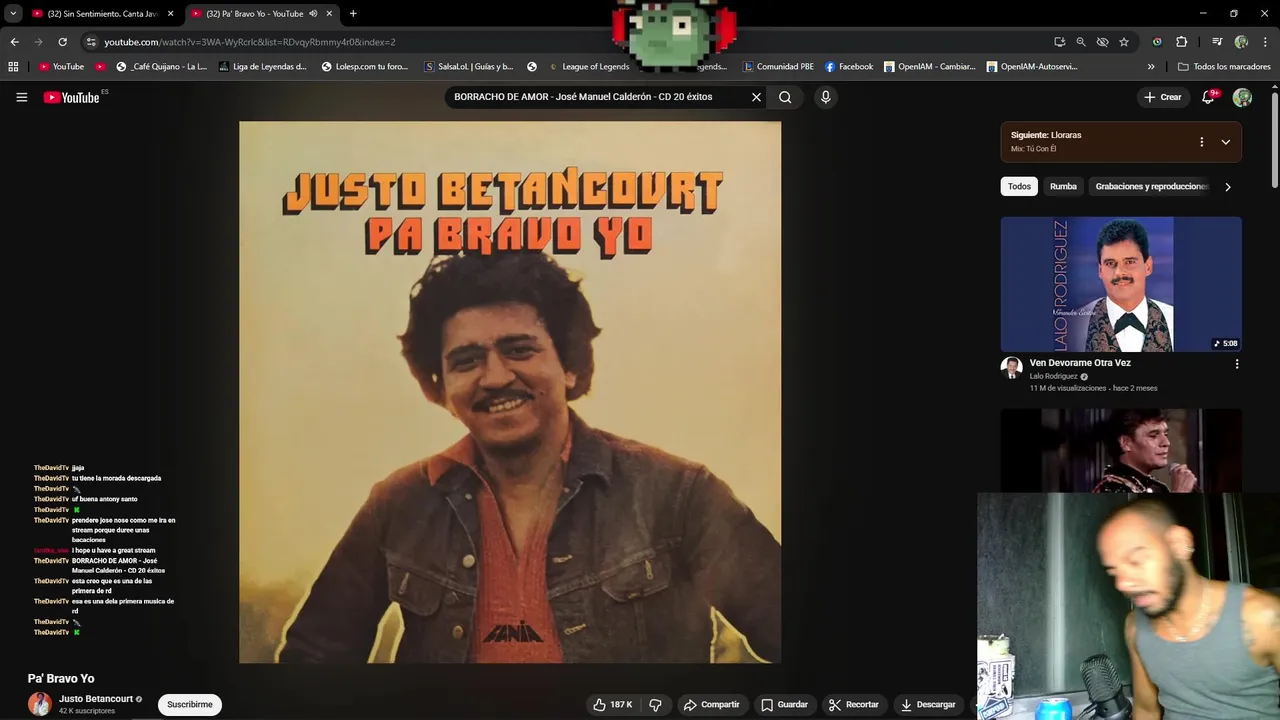This screenshot has height=720, width=1280.
Task: Mute audio on Pa' Bravo Yo tab
Action: pyautogui.click(x=313, y=14)
